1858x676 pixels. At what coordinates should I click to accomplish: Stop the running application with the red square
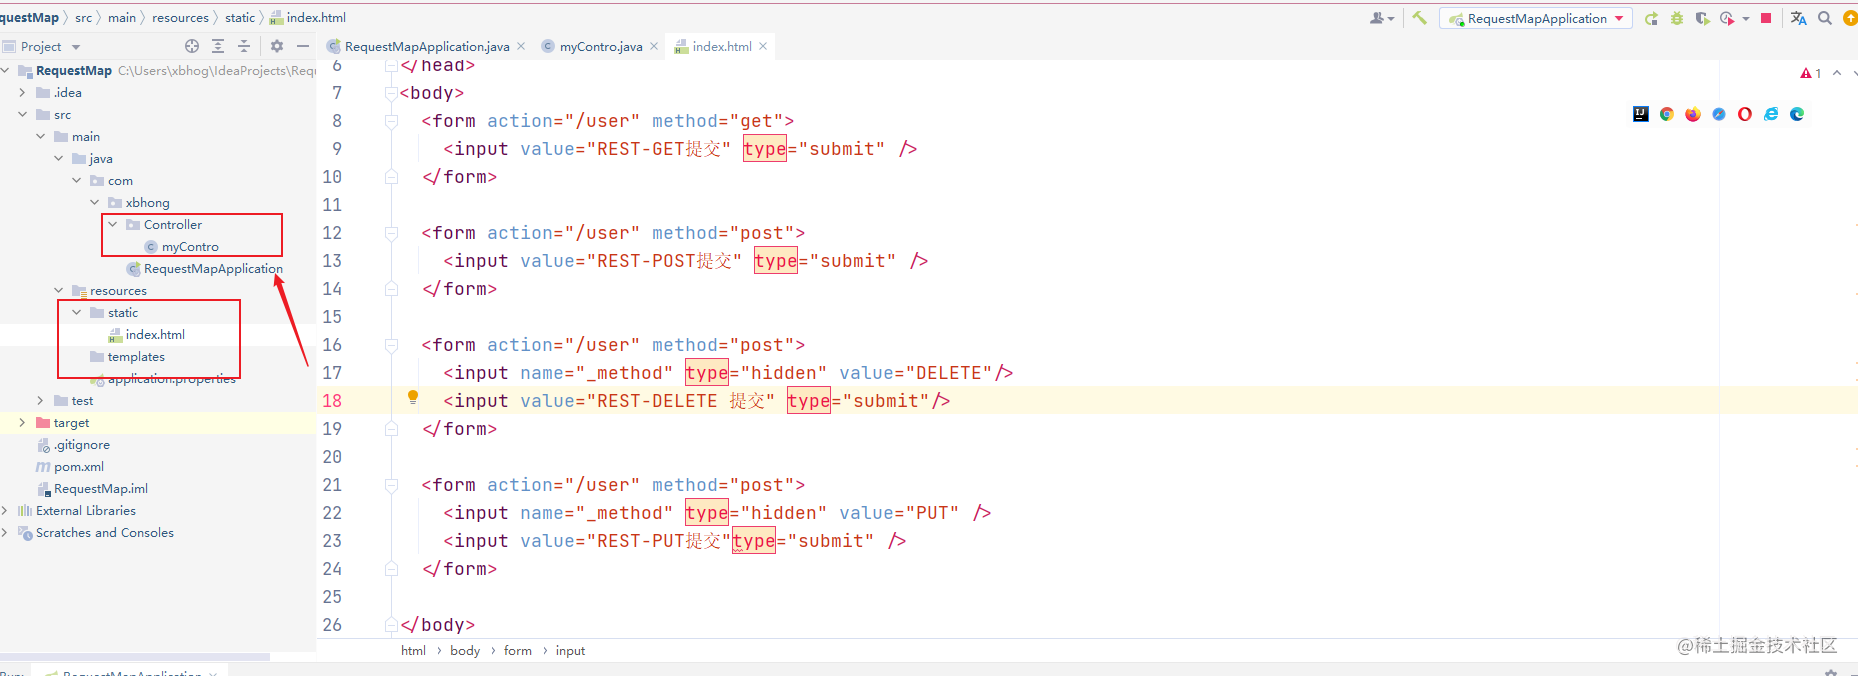tap(1766, 18)
